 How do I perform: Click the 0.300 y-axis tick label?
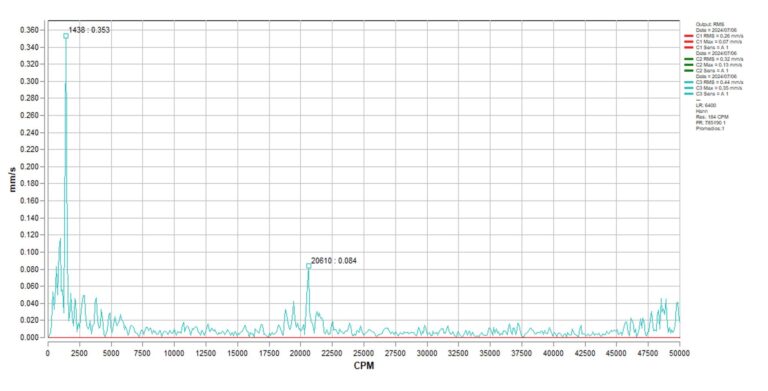(x=29, y=81)
